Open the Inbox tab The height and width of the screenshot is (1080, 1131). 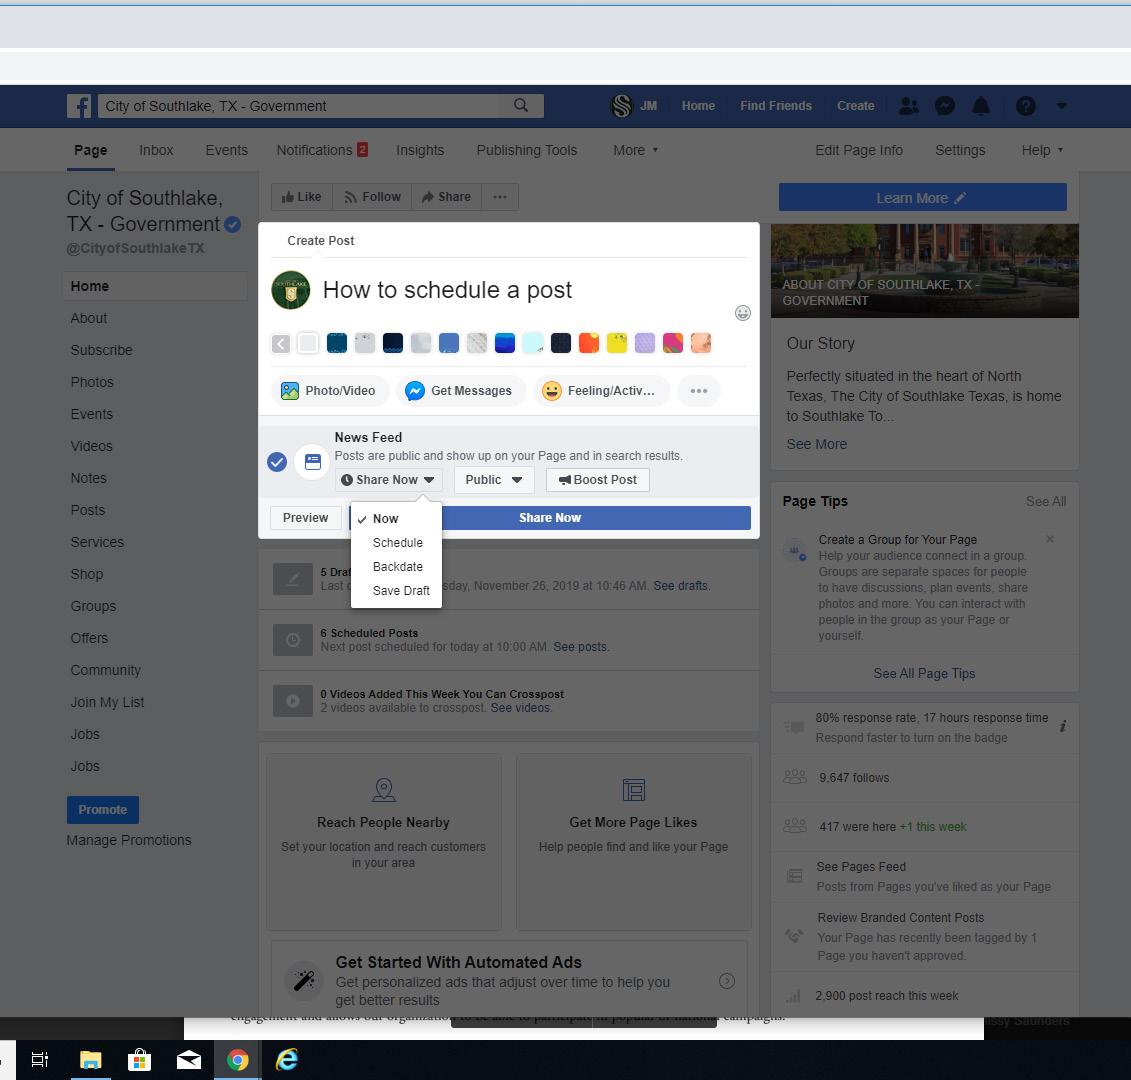pos(157,150)
